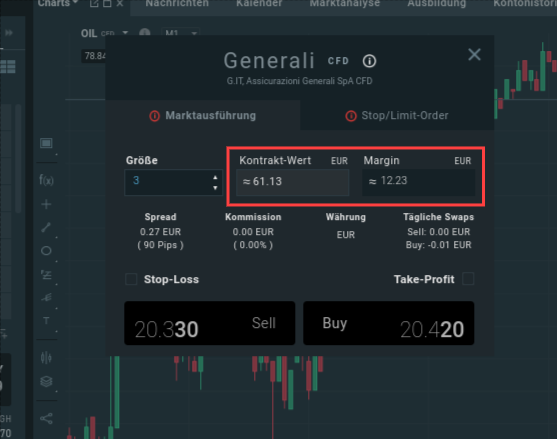This screenshot has width=557, height=439.
Task: Select the ellipse shape tool
Action: click(x=46, y=251)
